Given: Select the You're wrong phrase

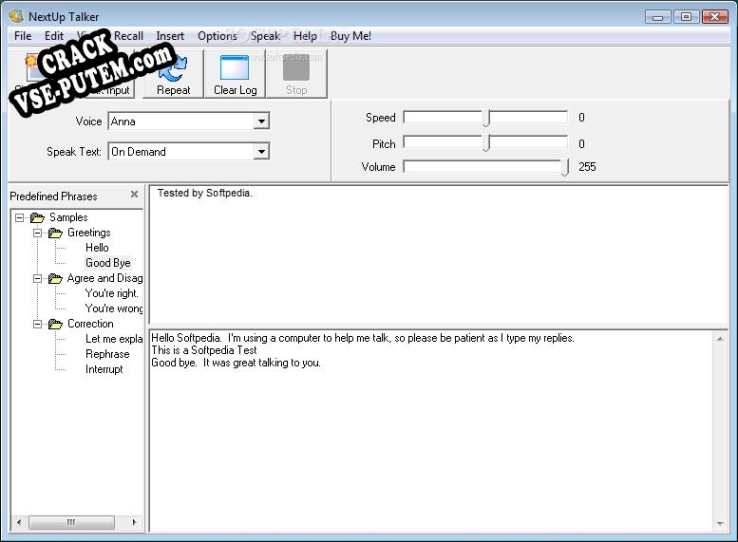Looking at the screenshot, I should pyautogui.click(x=113, y=309).
